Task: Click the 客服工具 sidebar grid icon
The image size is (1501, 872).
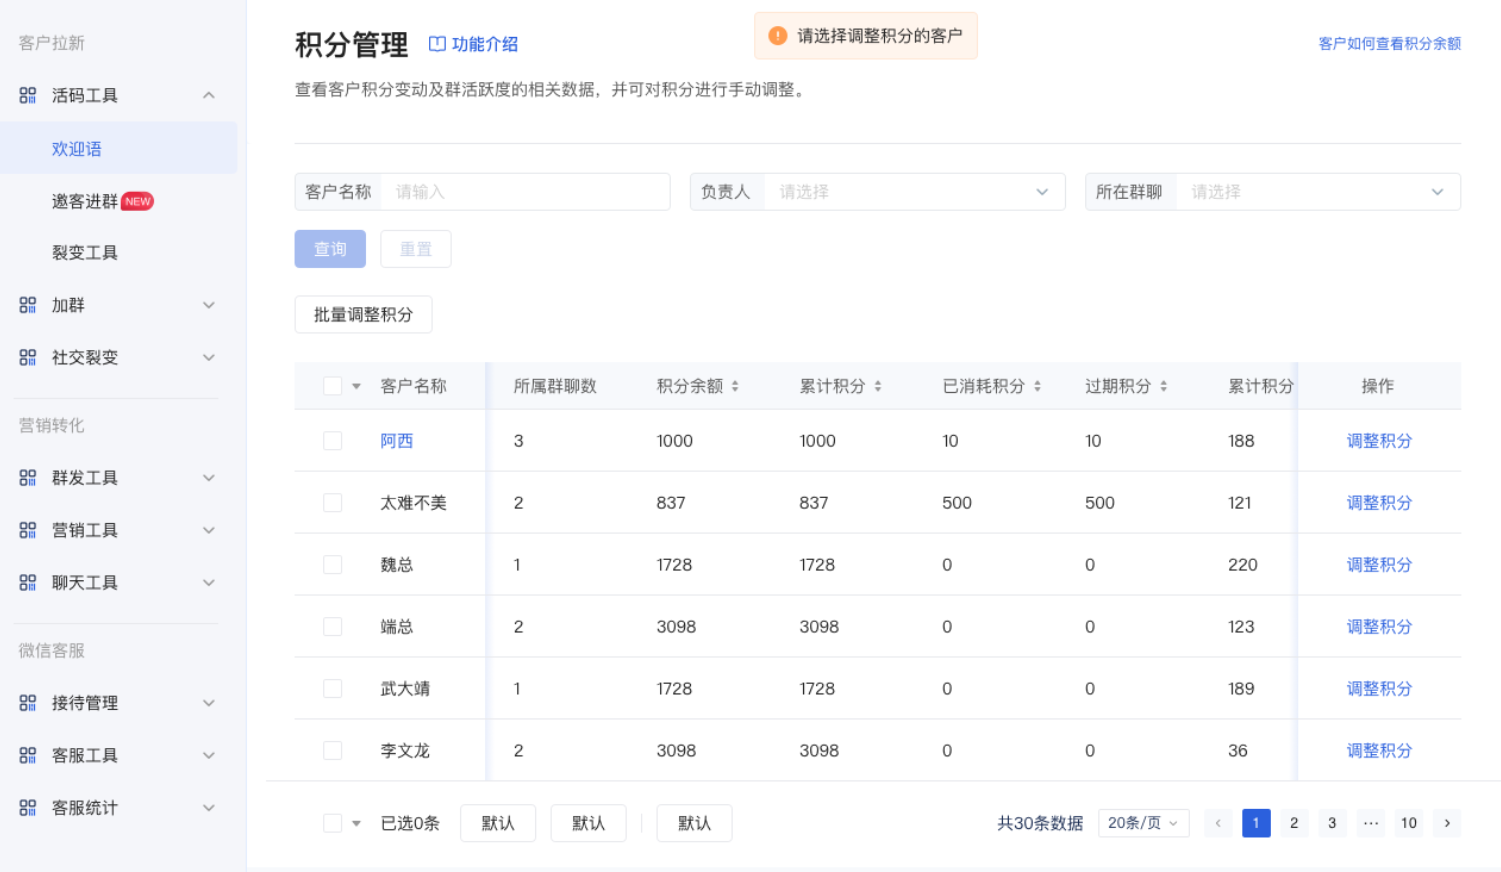Action: (28, 755)
